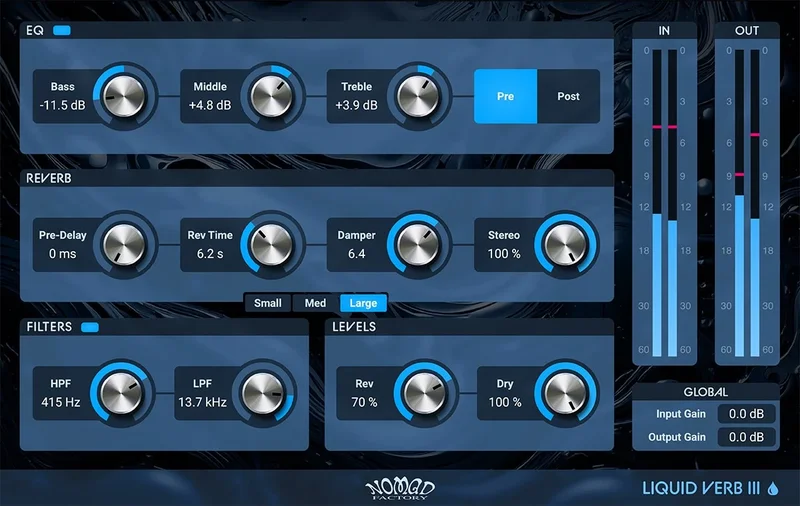This screenshot has width=800, height=506.
Task: Click the Input Gain label
Action: (681, 414)
